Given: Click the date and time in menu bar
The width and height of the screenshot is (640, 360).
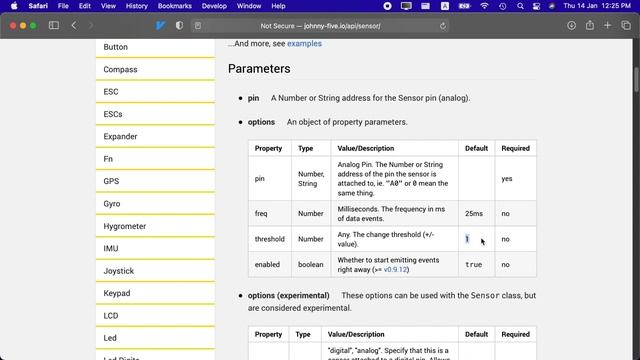Looking at the screenshot, I should coord(597,6).
